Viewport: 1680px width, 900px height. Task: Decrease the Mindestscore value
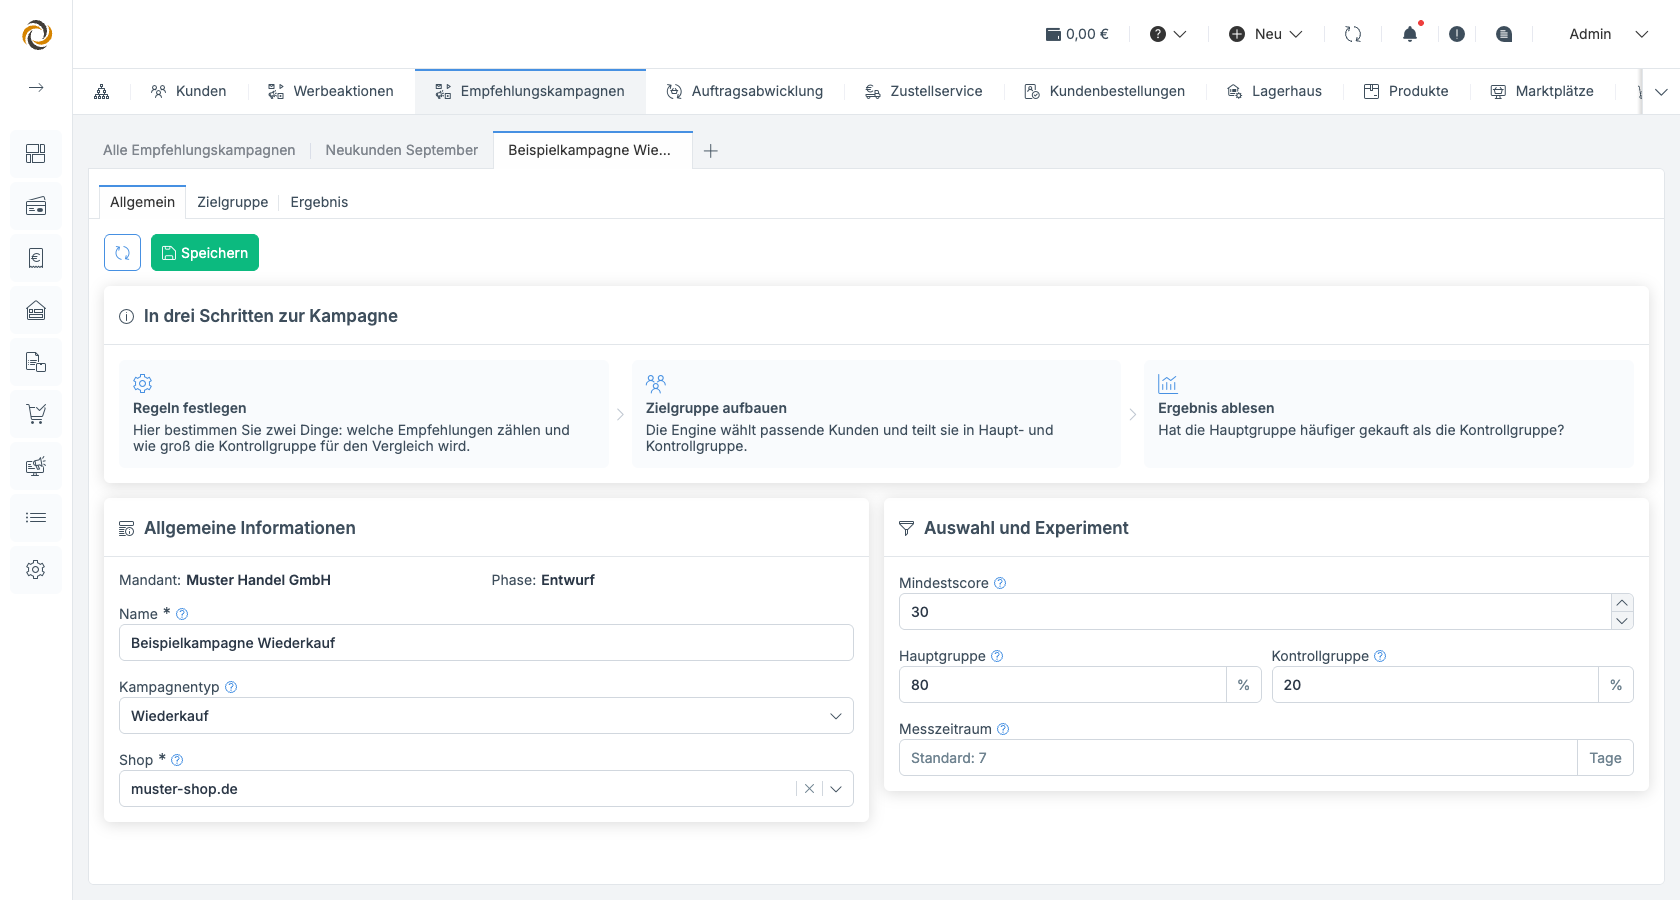1622,621
